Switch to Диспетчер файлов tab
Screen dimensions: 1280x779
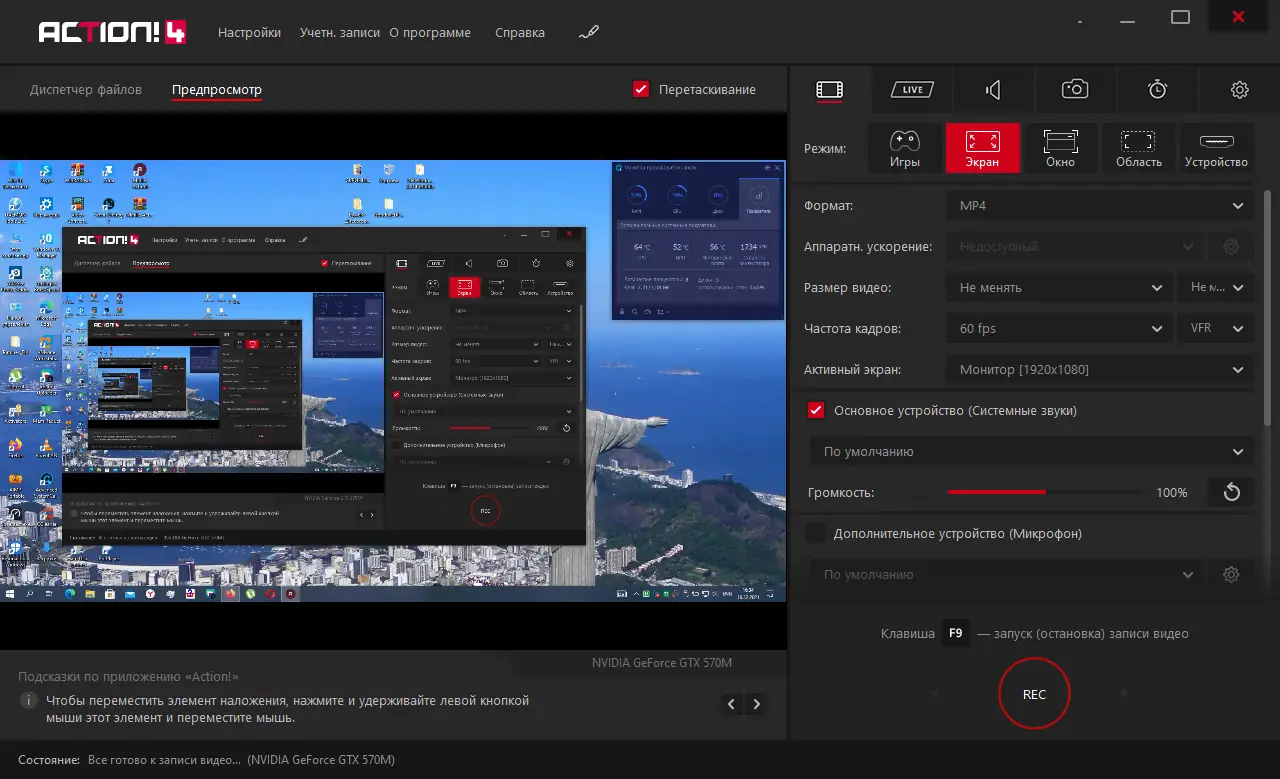86,89
